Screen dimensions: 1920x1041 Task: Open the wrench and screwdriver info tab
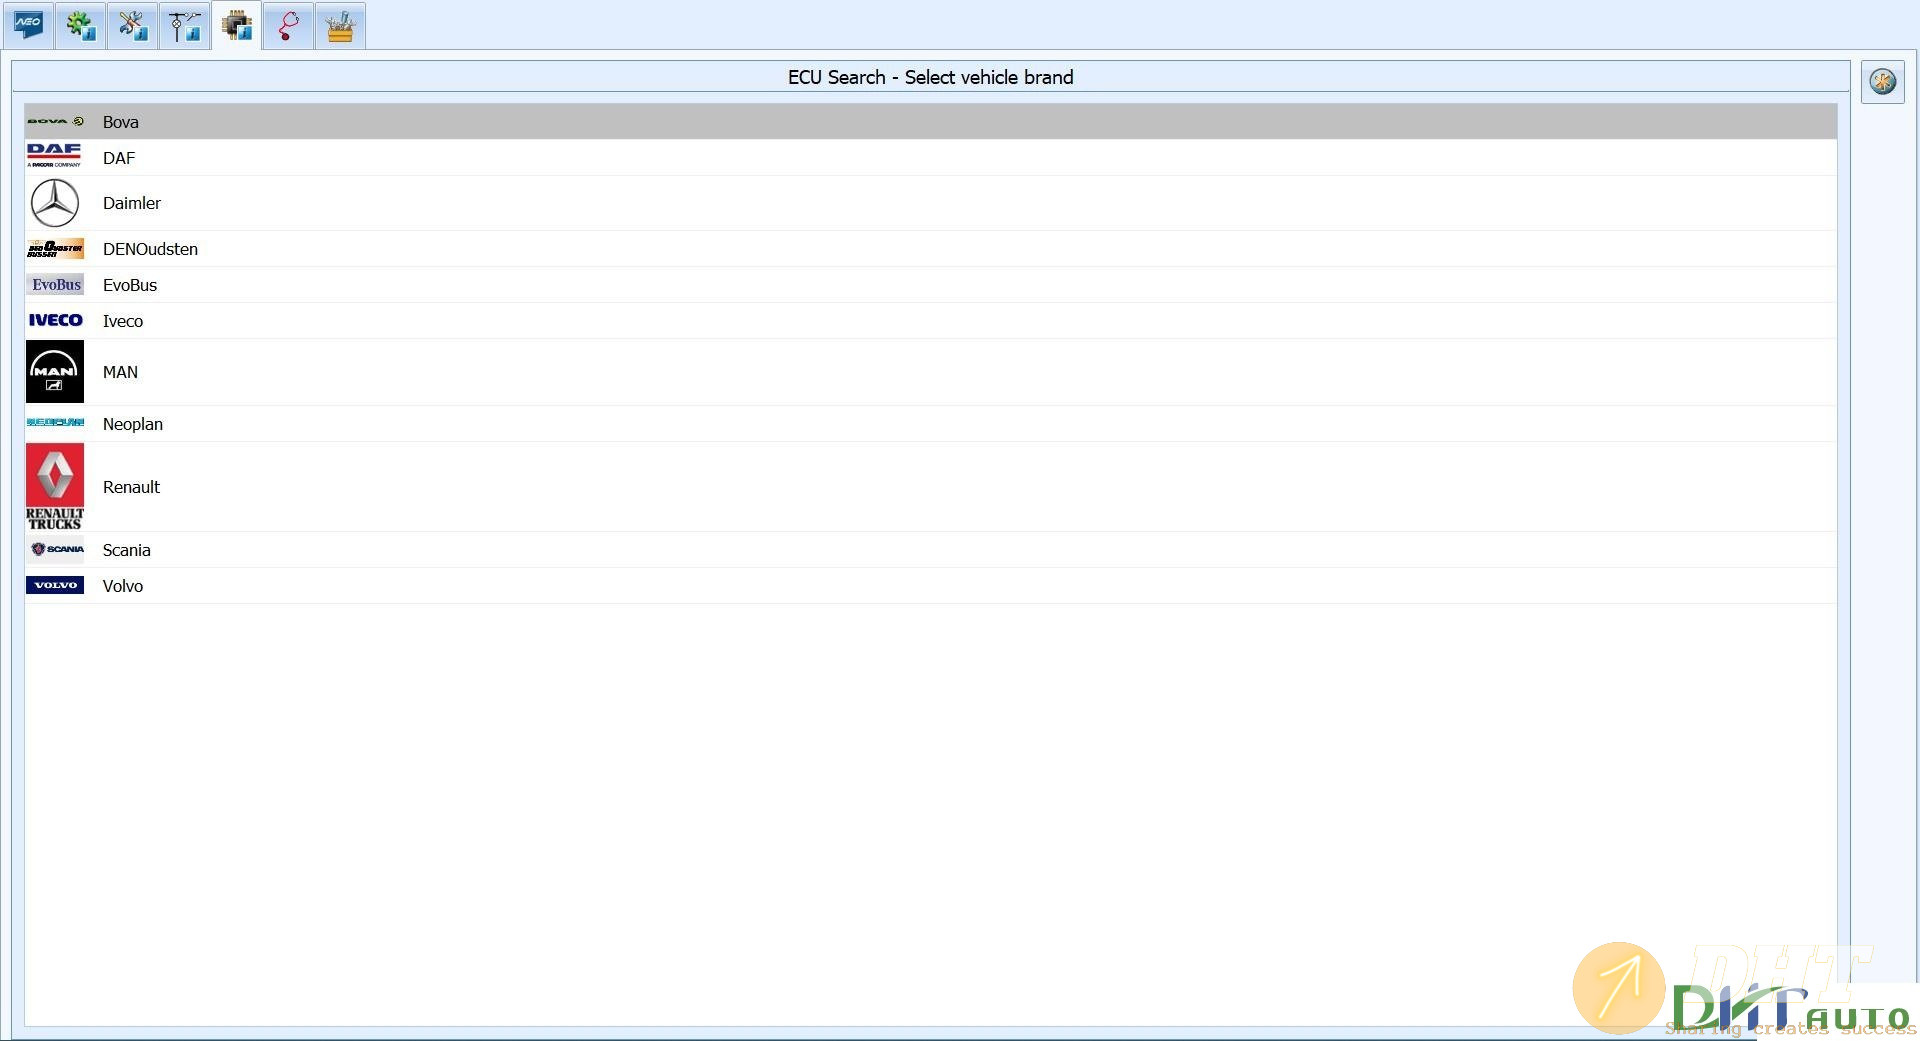tap(132, 25)
